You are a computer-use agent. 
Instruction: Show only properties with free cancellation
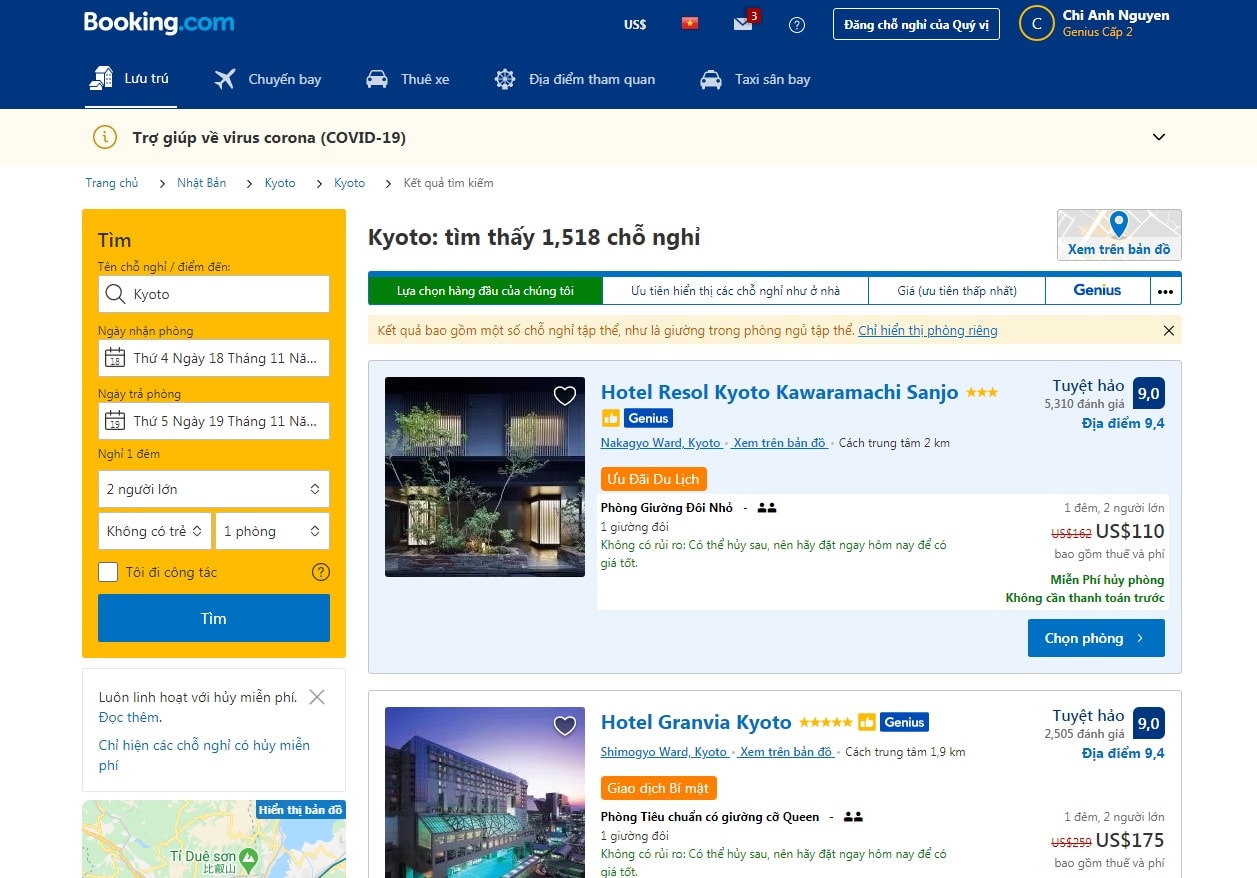tap(204, 755)
